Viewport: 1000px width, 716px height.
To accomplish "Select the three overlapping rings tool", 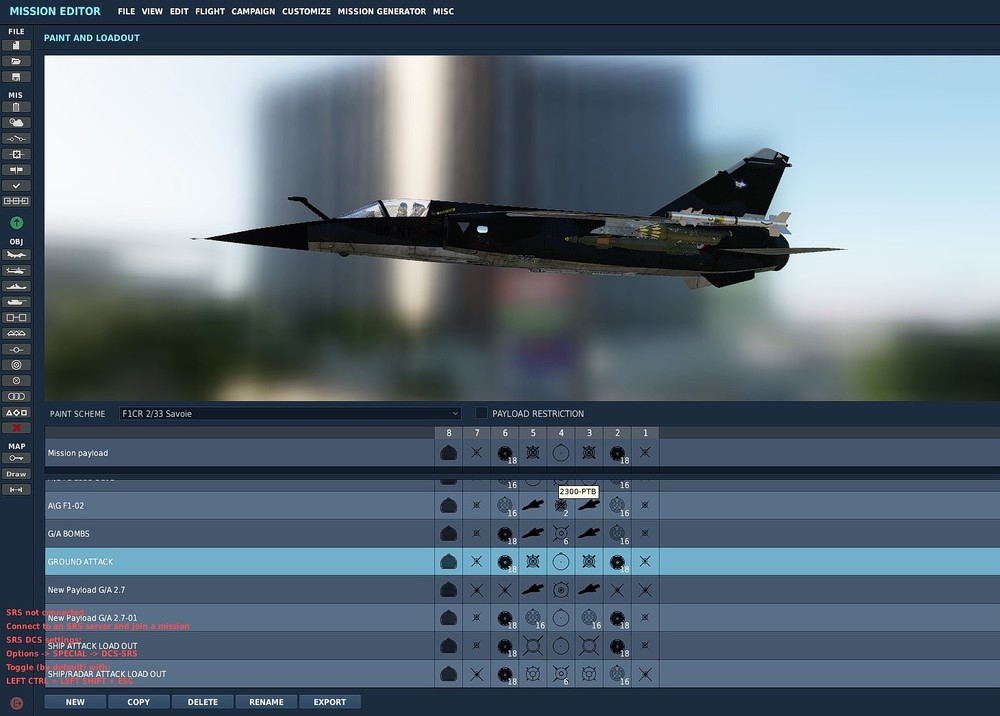I will coord(17,397).
